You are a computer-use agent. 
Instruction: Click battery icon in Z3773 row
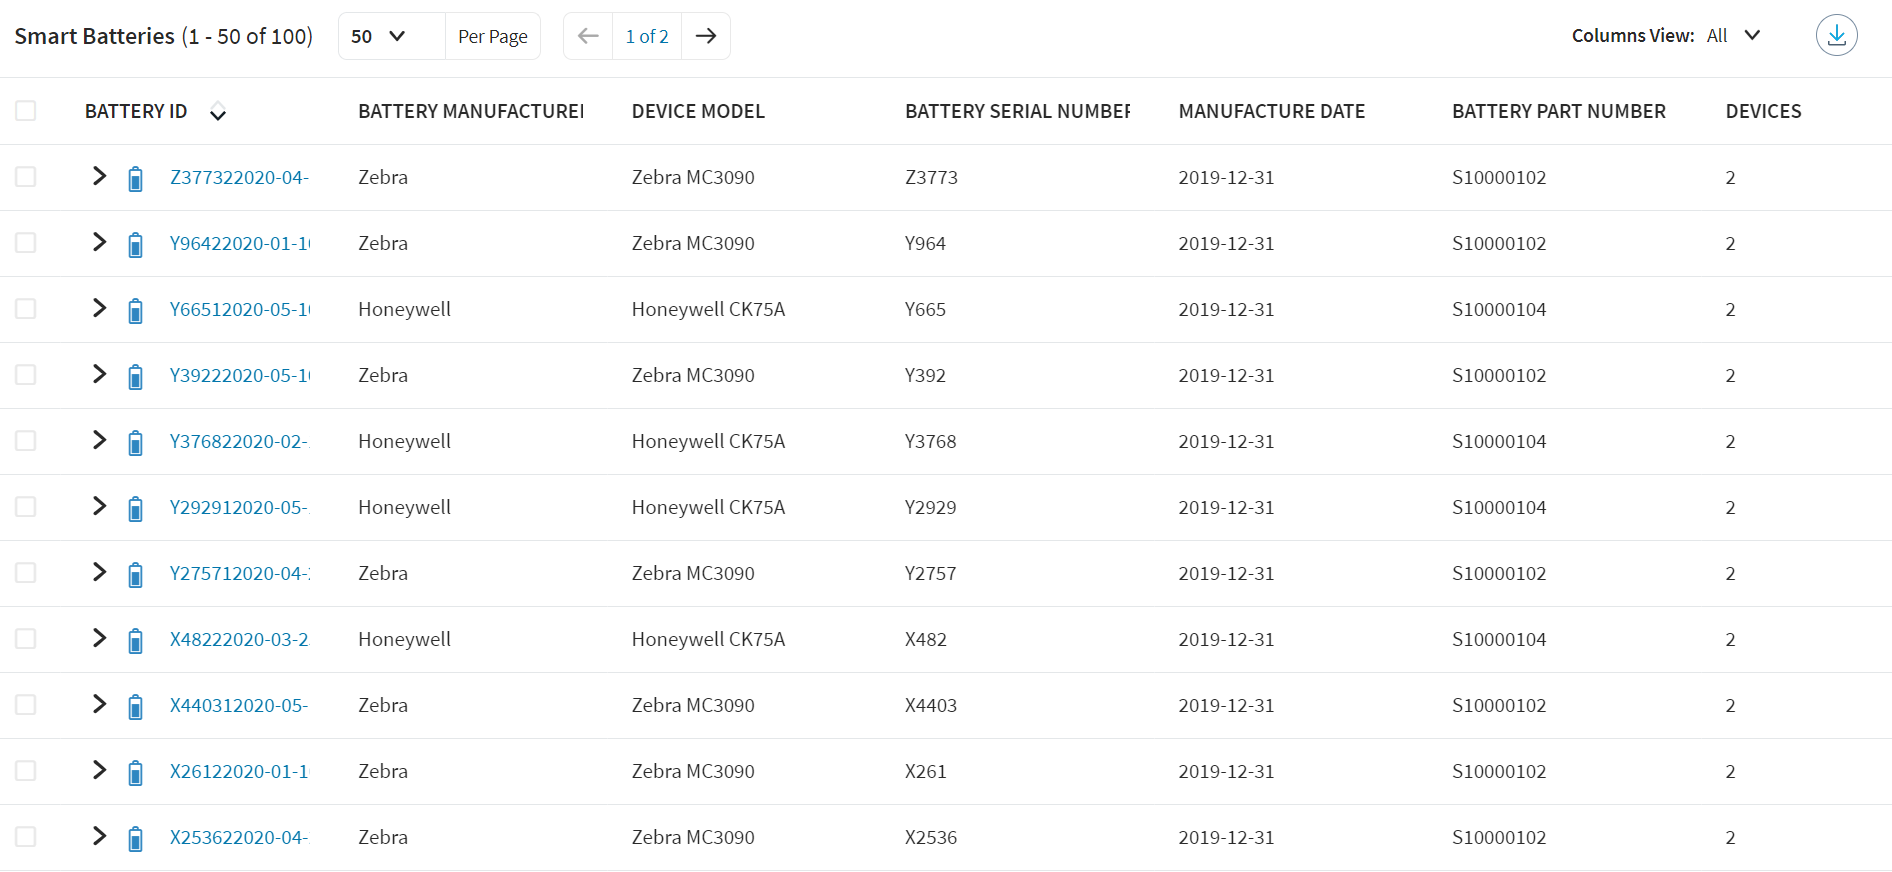[x=136, y=179]
